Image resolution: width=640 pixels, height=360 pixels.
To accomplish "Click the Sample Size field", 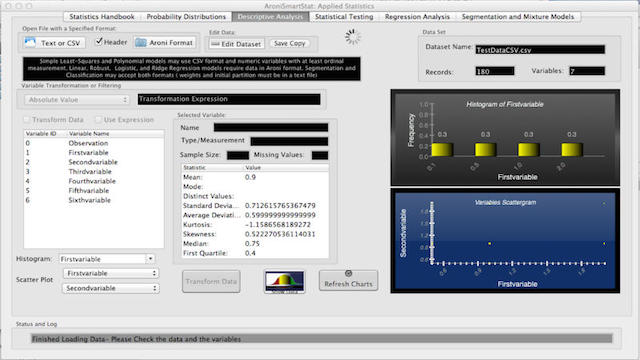I will coord(238,155).
